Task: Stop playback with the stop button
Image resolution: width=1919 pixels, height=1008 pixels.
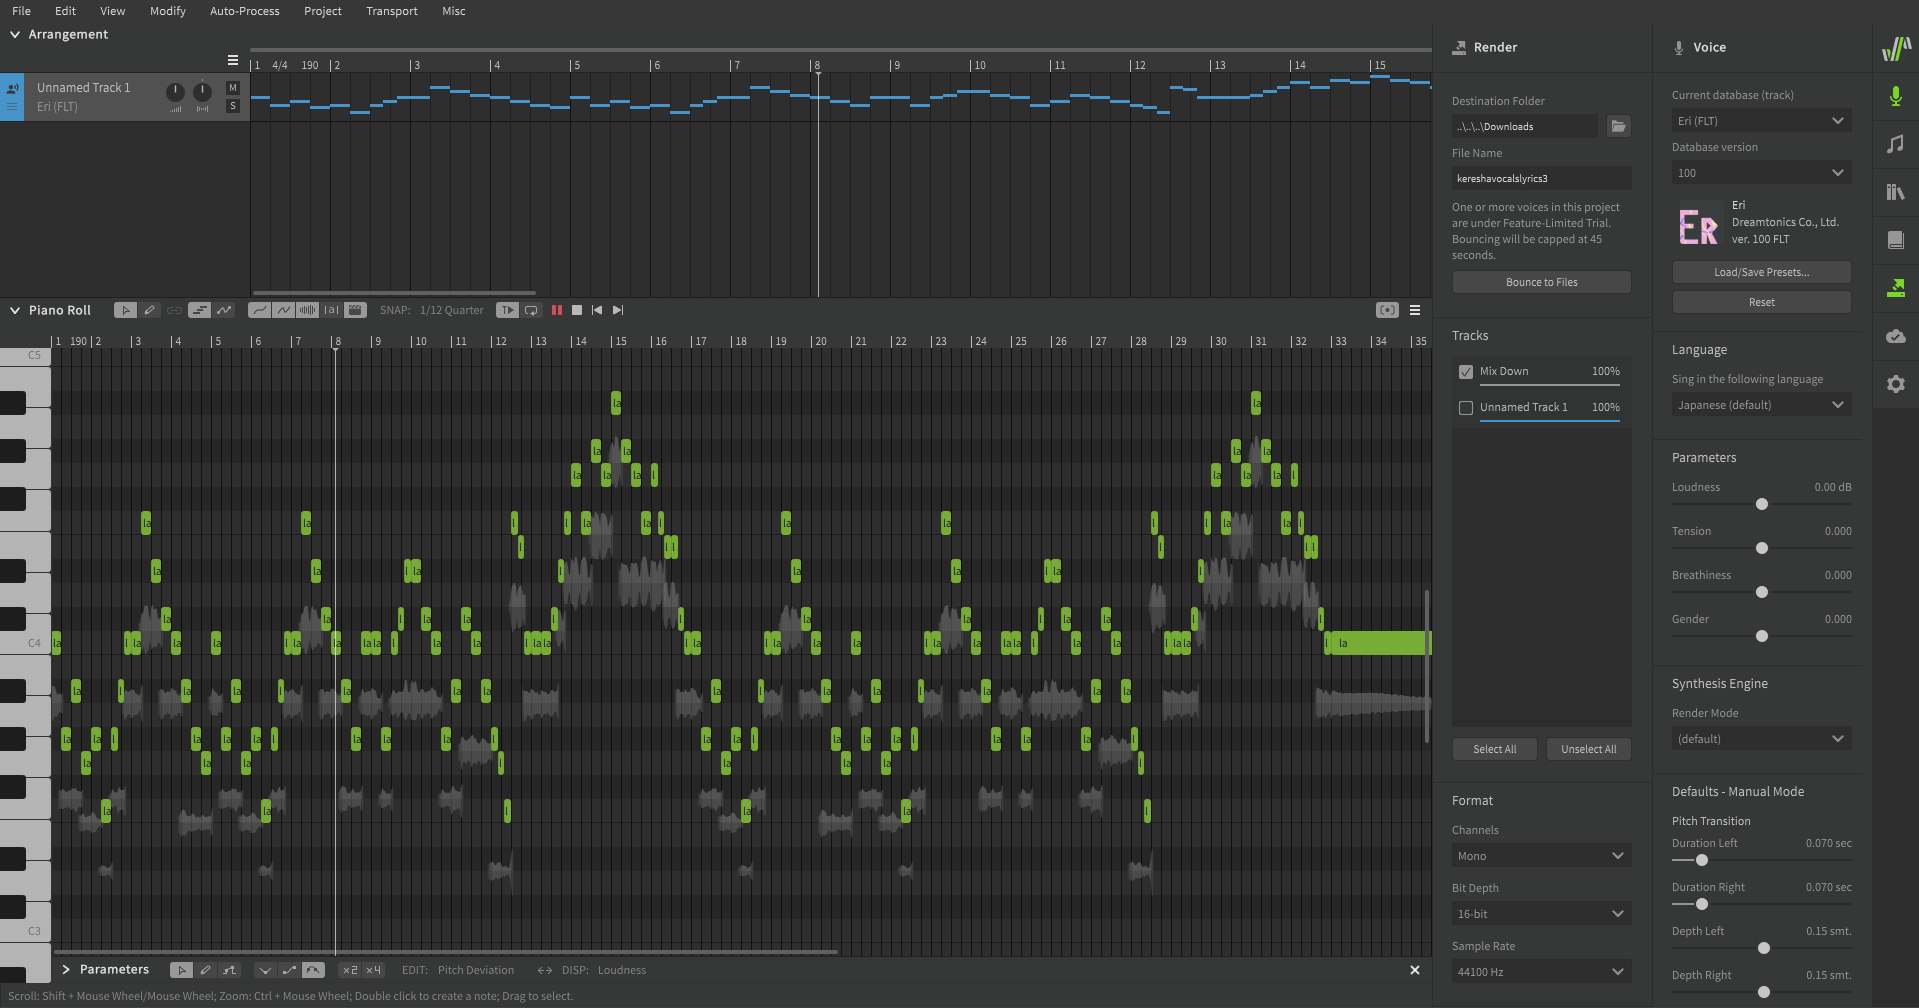Action: (577, 310)
